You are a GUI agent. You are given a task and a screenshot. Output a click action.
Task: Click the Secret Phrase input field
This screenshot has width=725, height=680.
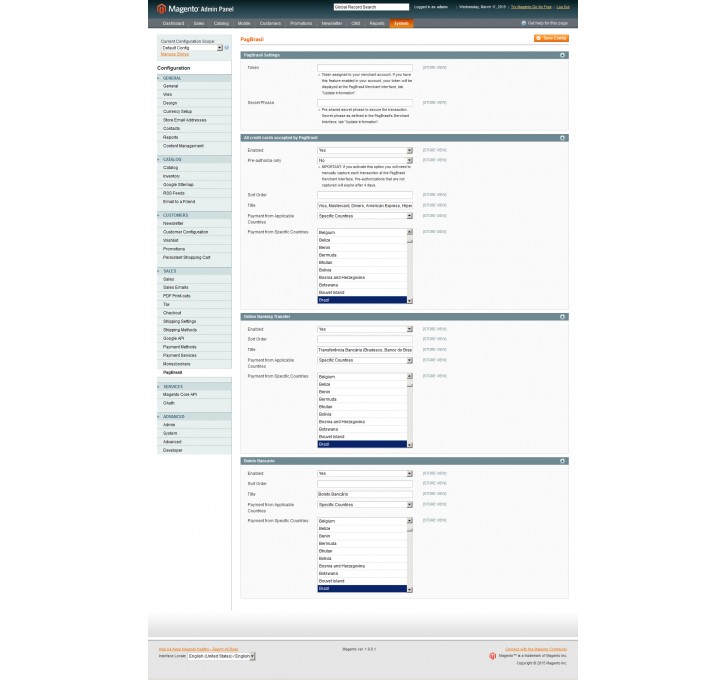pyautogui.click(x=365, y=103)
